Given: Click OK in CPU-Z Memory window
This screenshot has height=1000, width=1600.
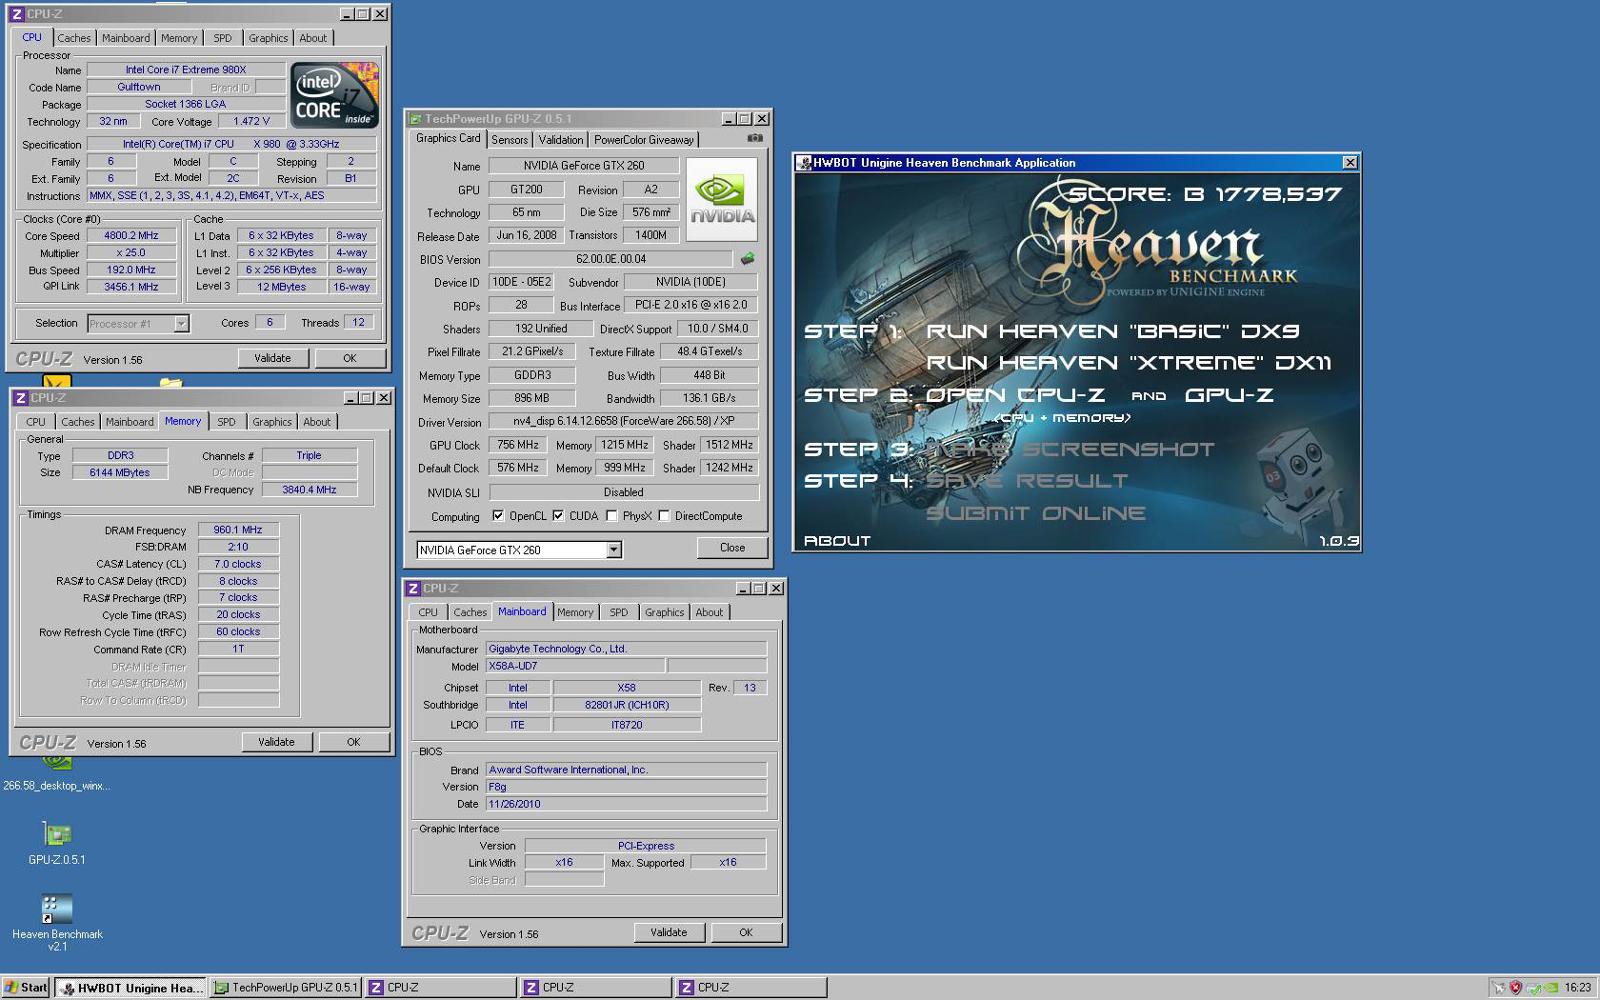Looking at the screenshot, I should pos(353,742).
